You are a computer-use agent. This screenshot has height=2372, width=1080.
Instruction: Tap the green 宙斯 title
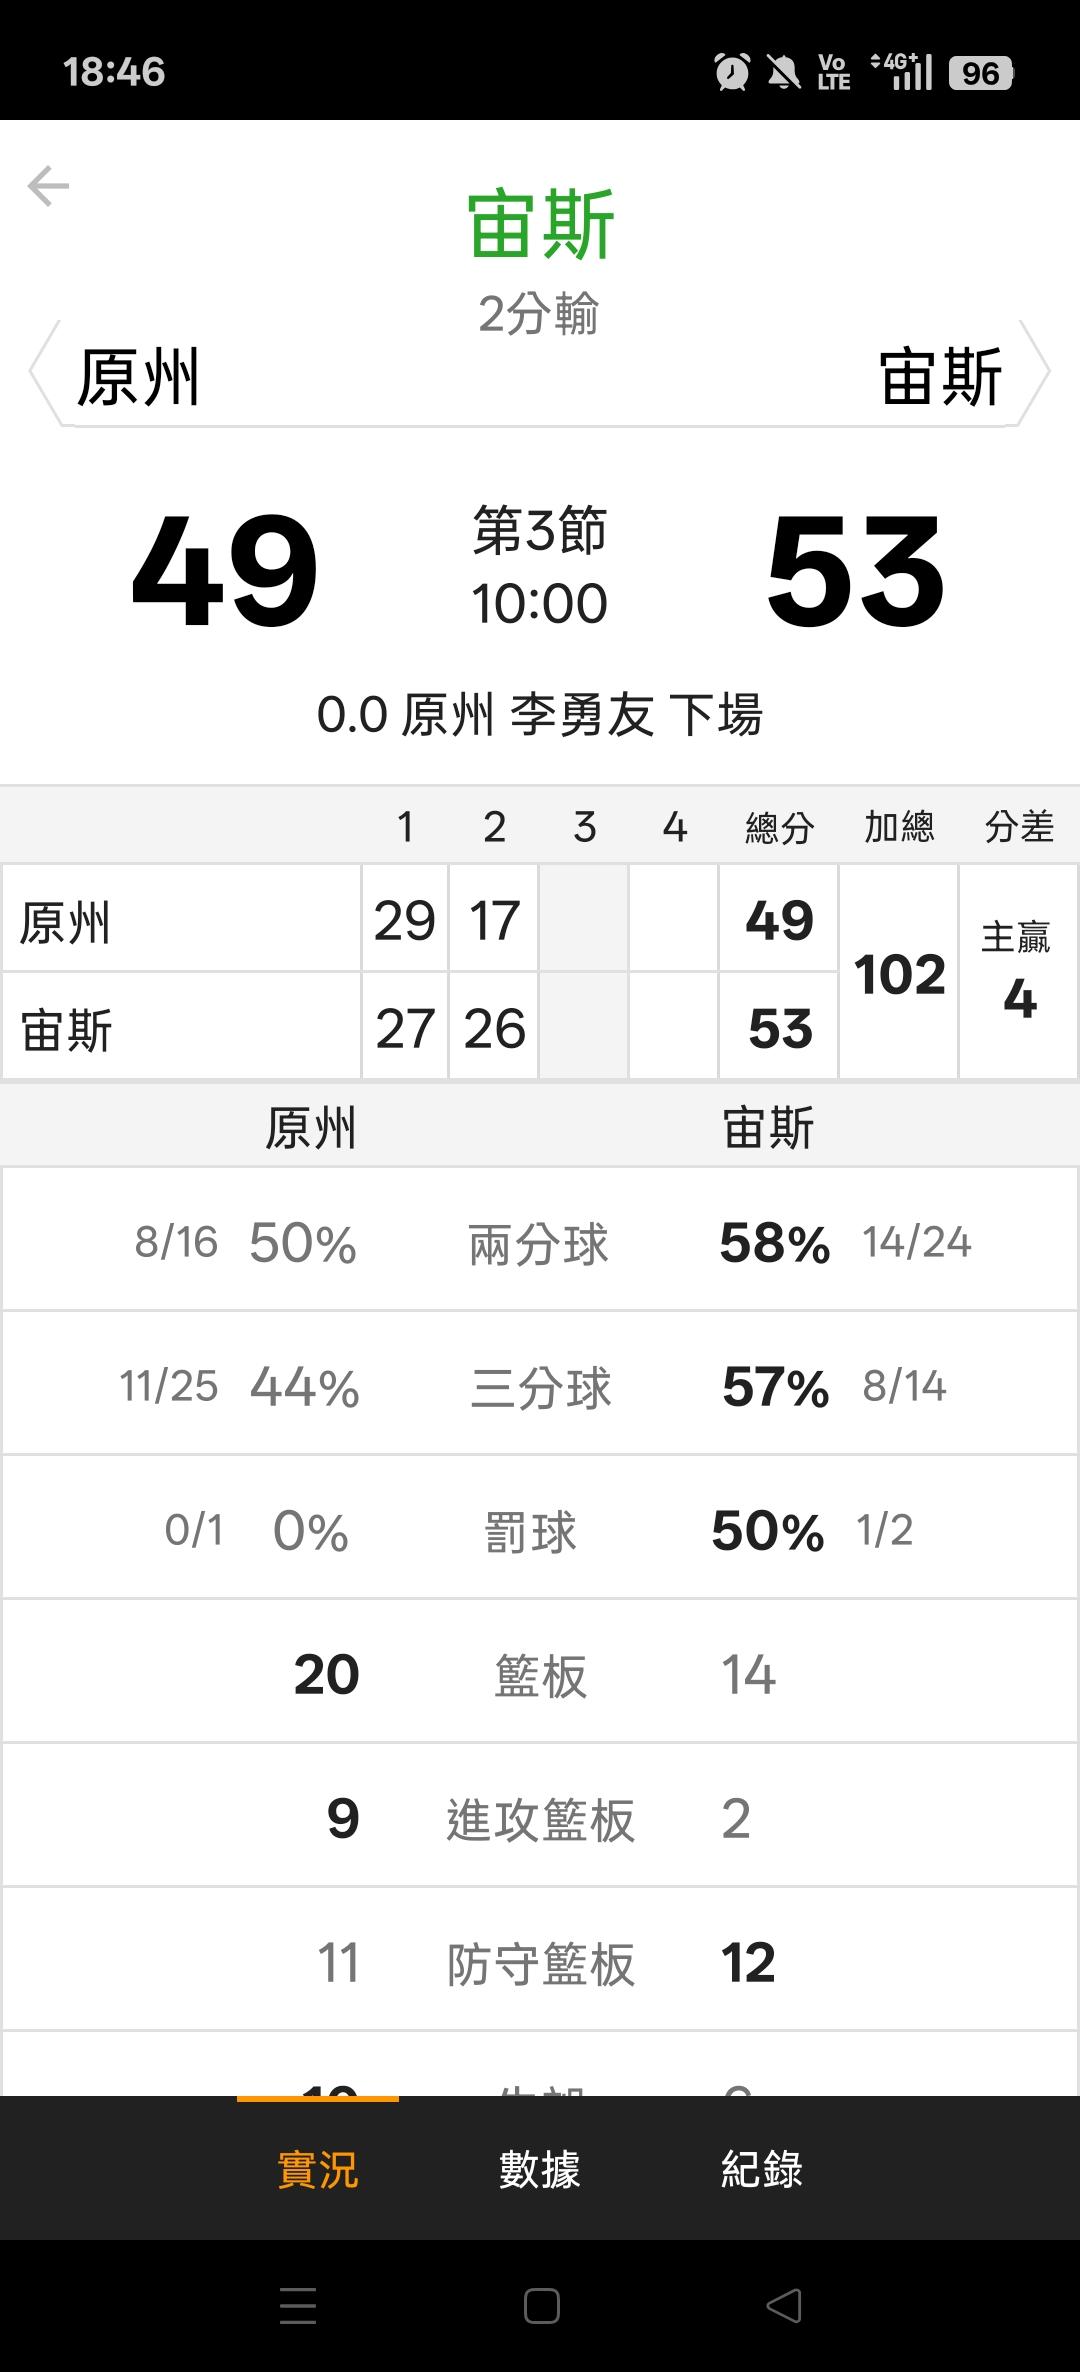click(540, 226)
